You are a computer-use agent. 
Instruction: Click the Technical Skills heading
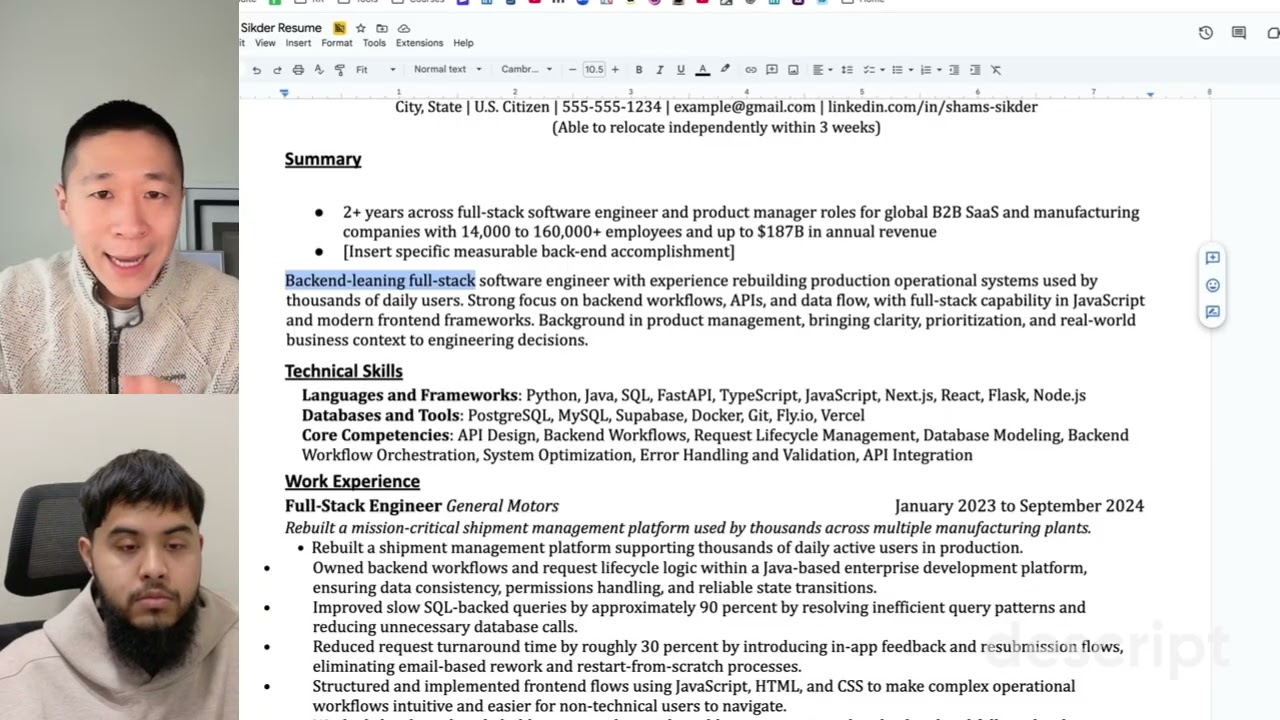pyautogui.click(x=344, y=371)
